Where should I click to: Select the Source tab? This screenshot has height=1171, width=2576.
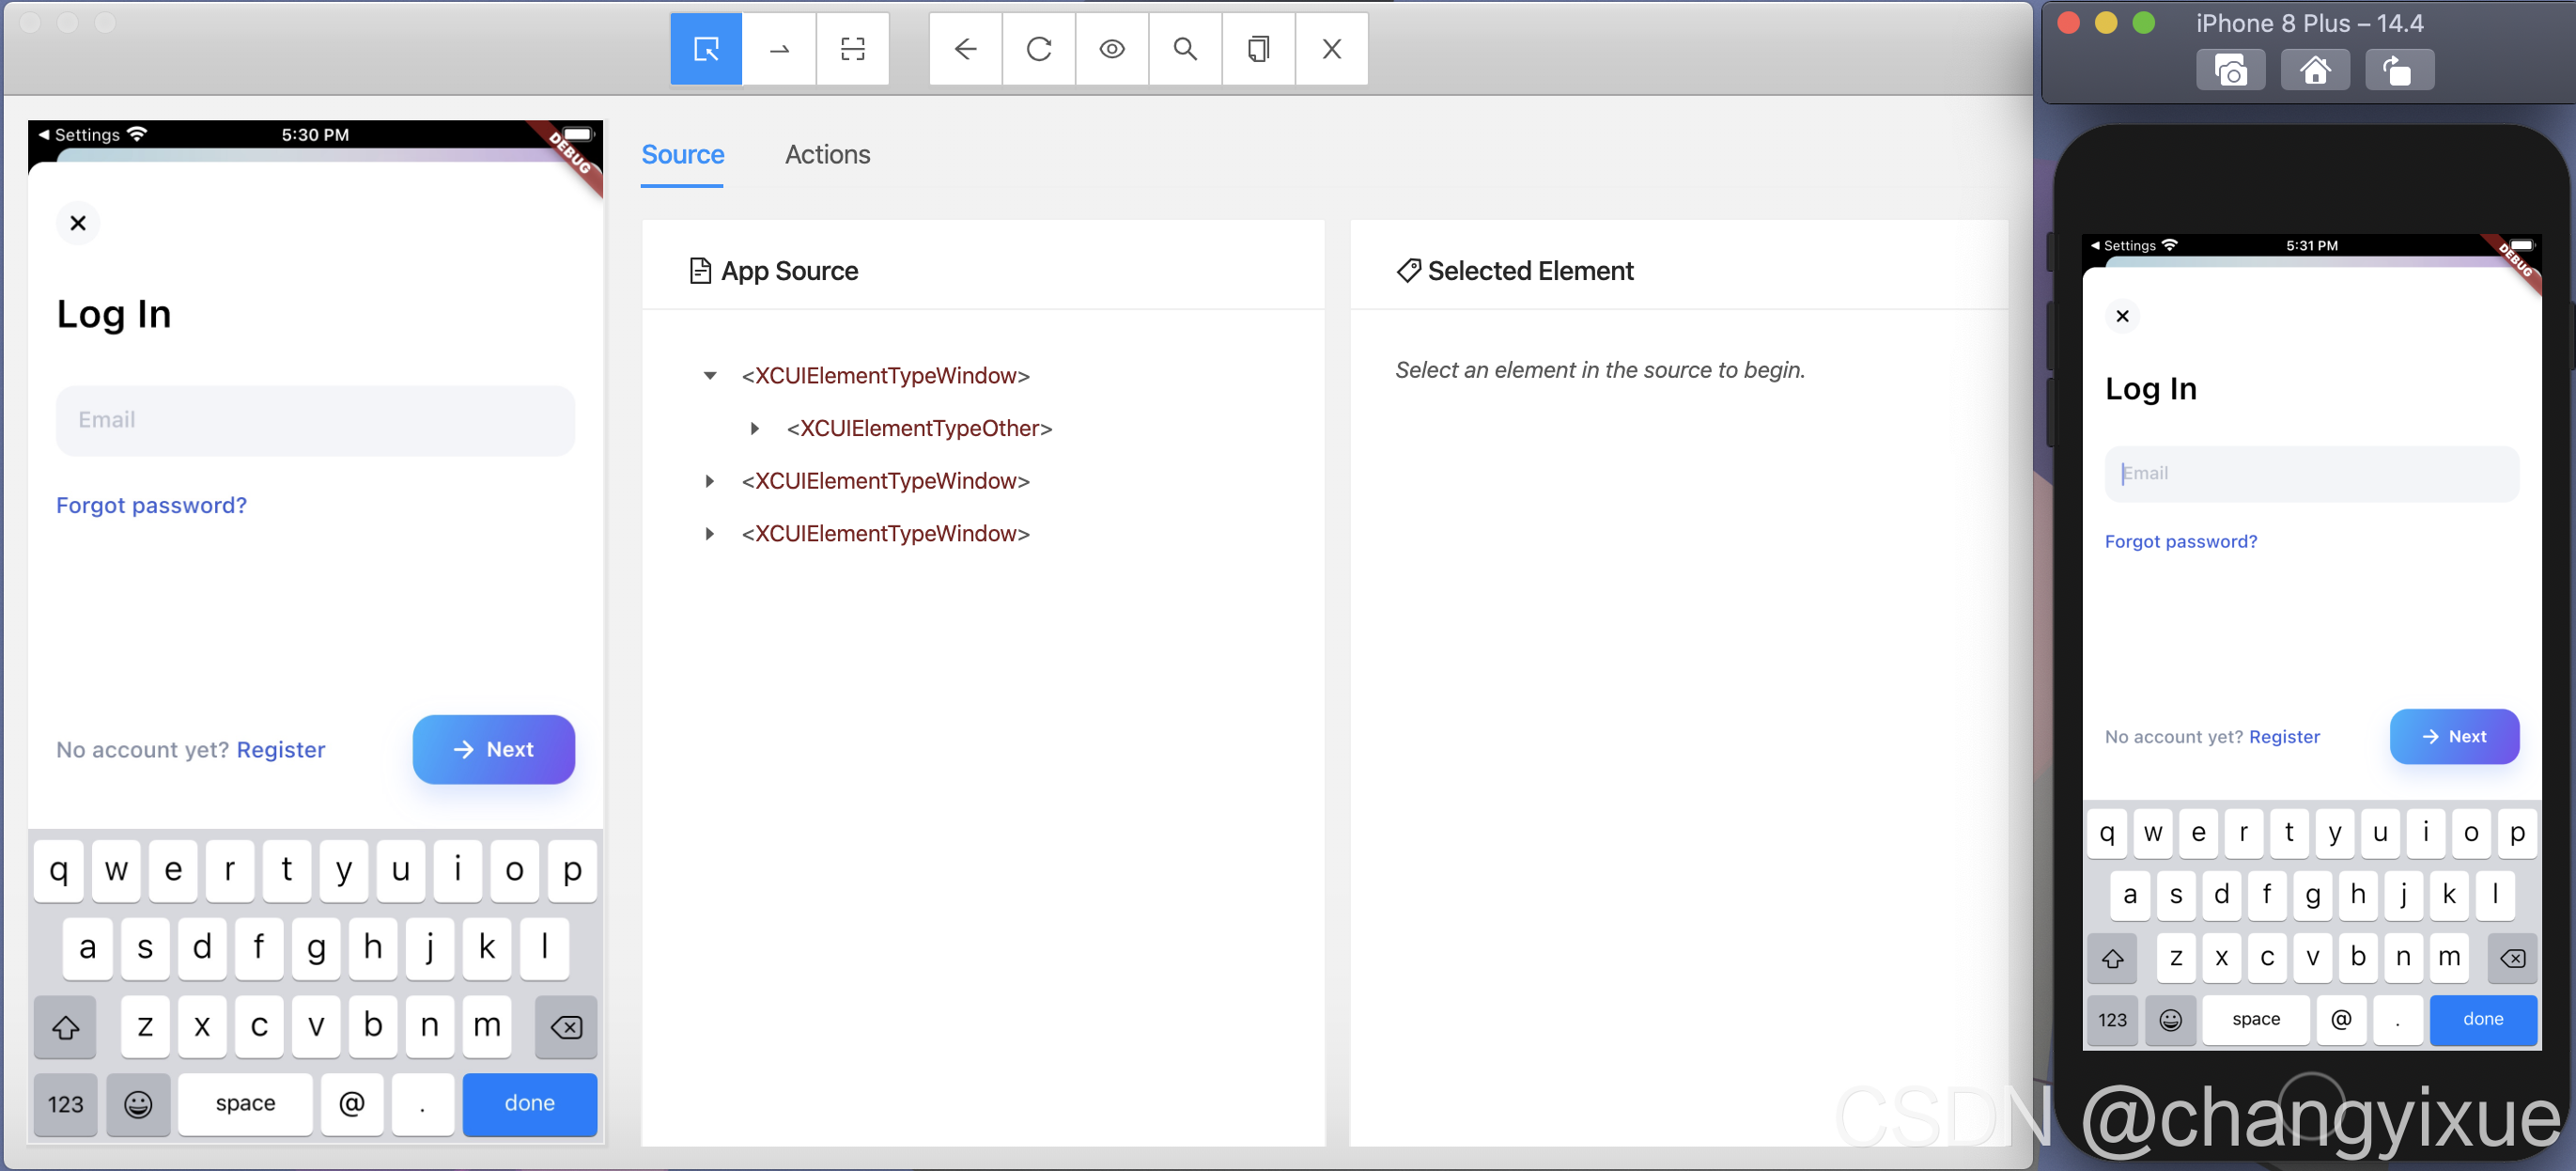point(682,154)
